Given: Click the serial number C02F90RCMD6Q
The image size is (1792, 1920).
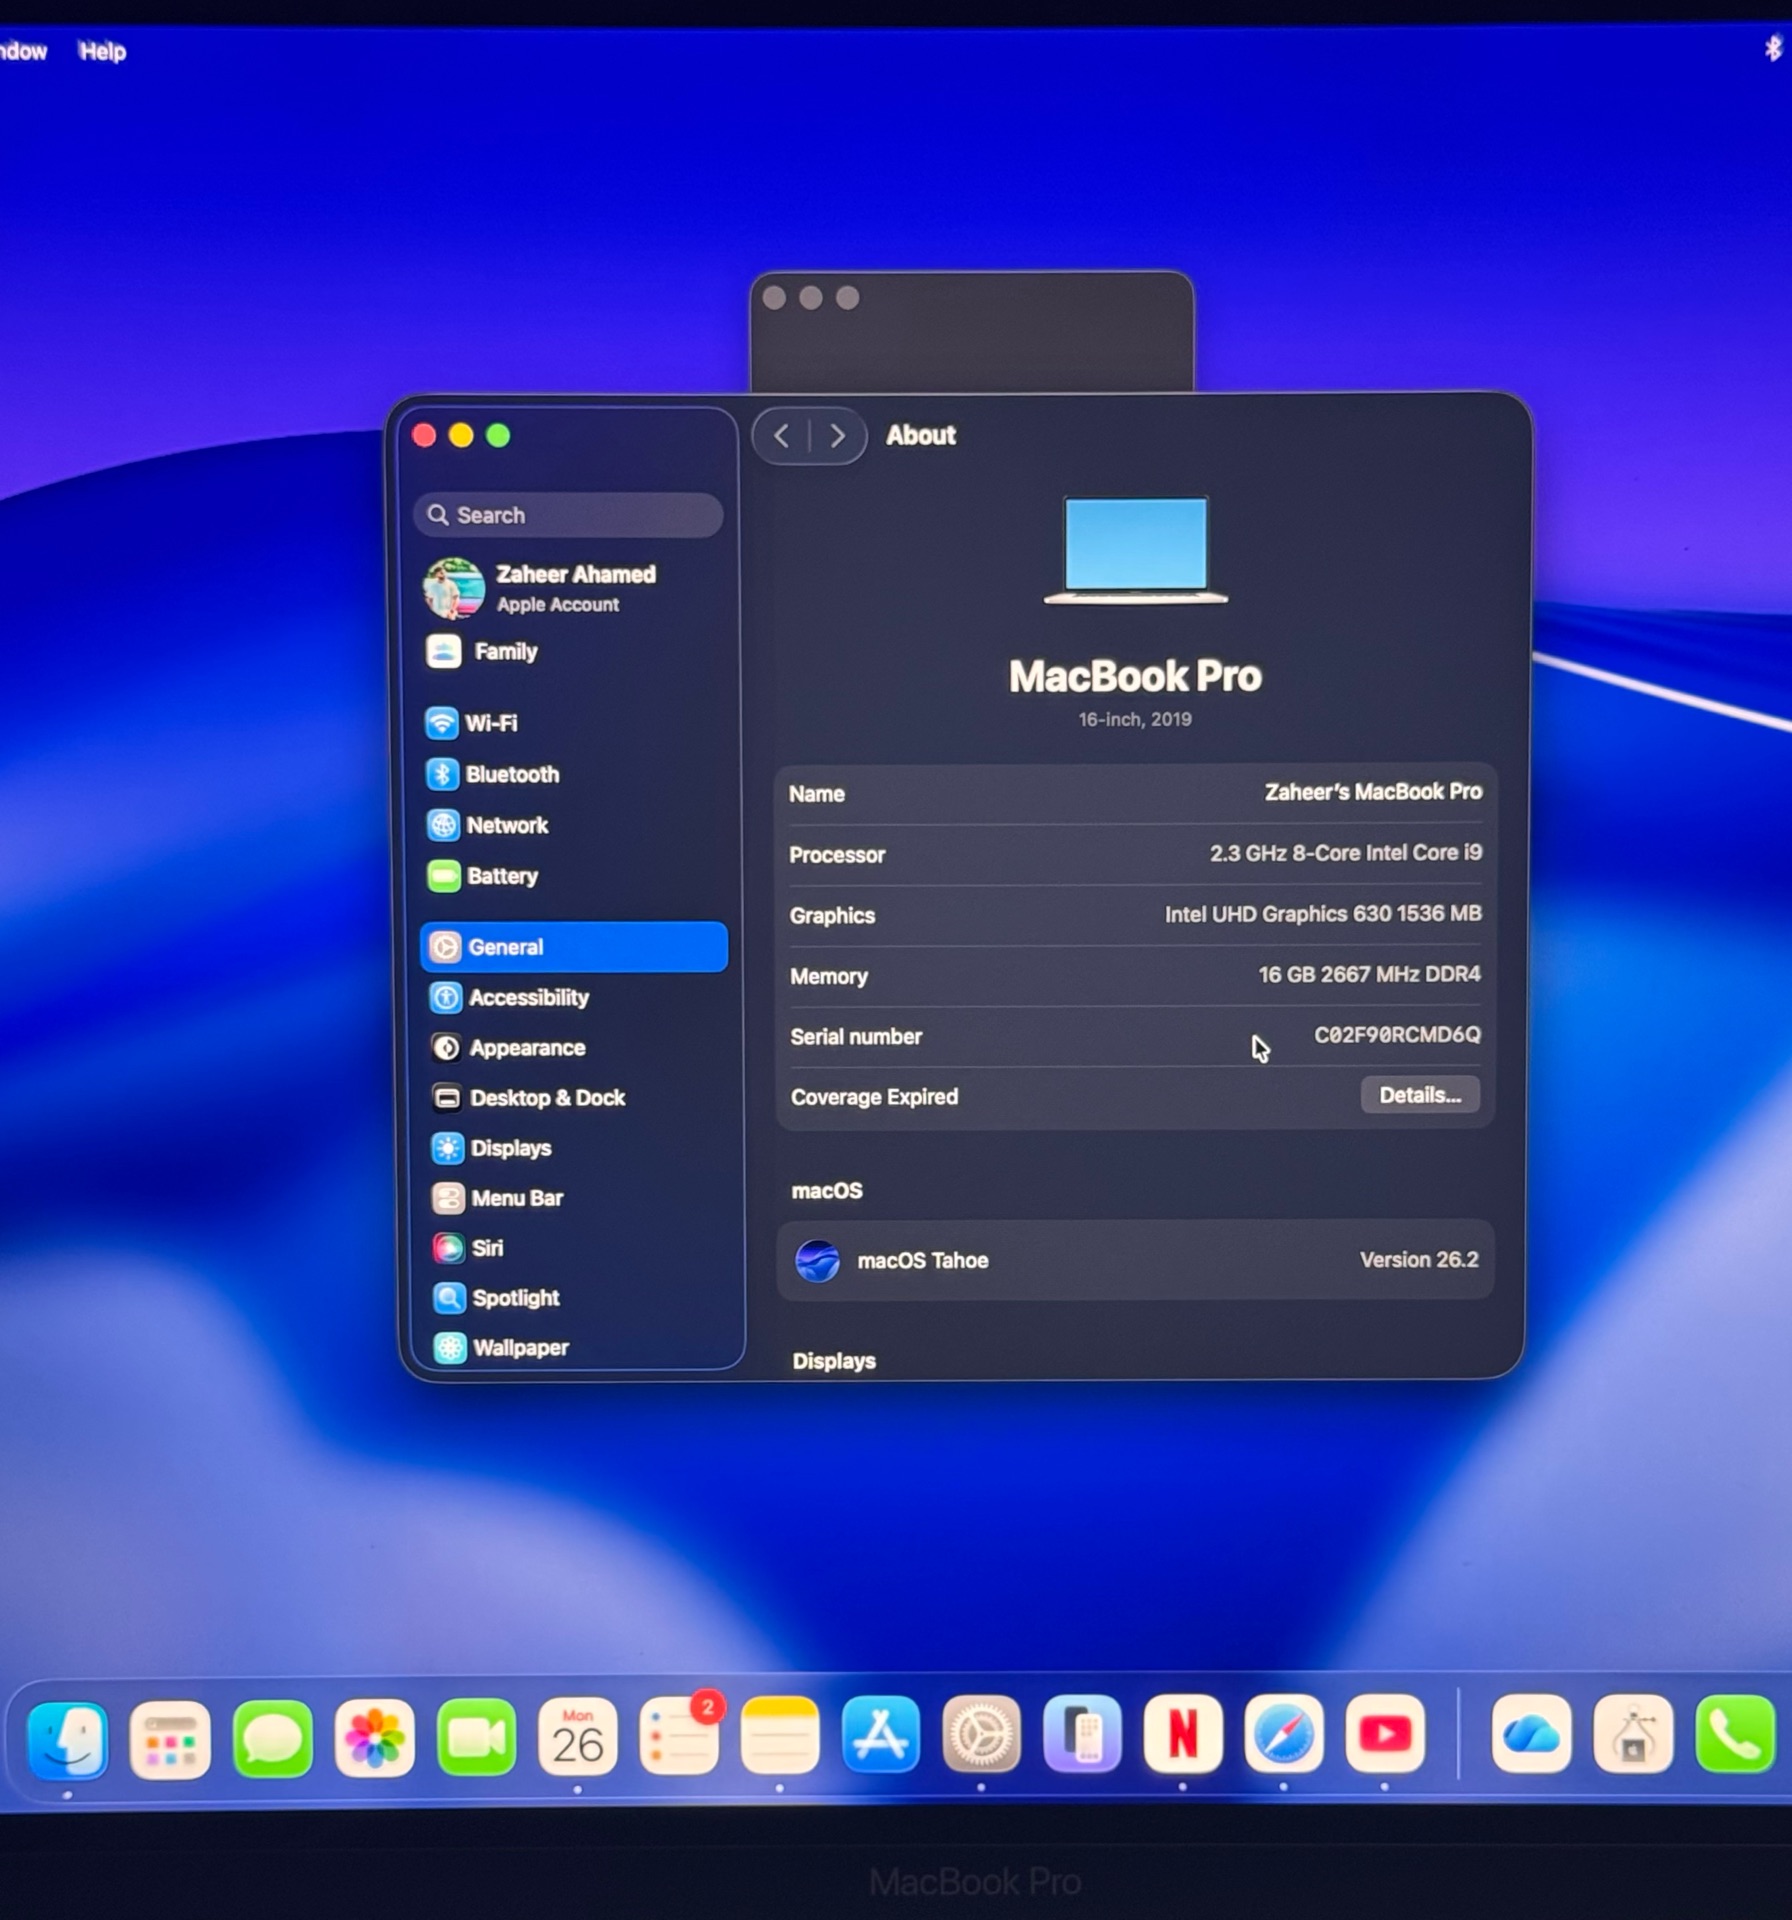Looking at the screenshot, I should pos(1397,1035).
